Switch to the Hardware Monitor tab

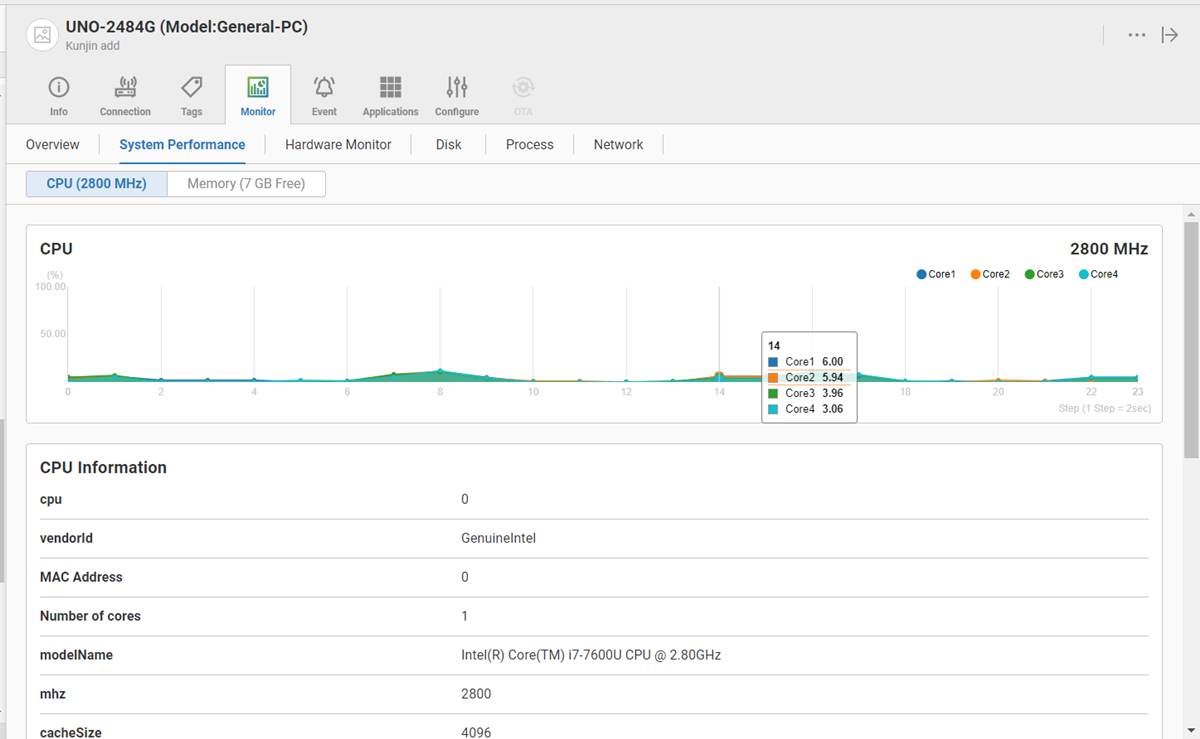coord(338,145)
